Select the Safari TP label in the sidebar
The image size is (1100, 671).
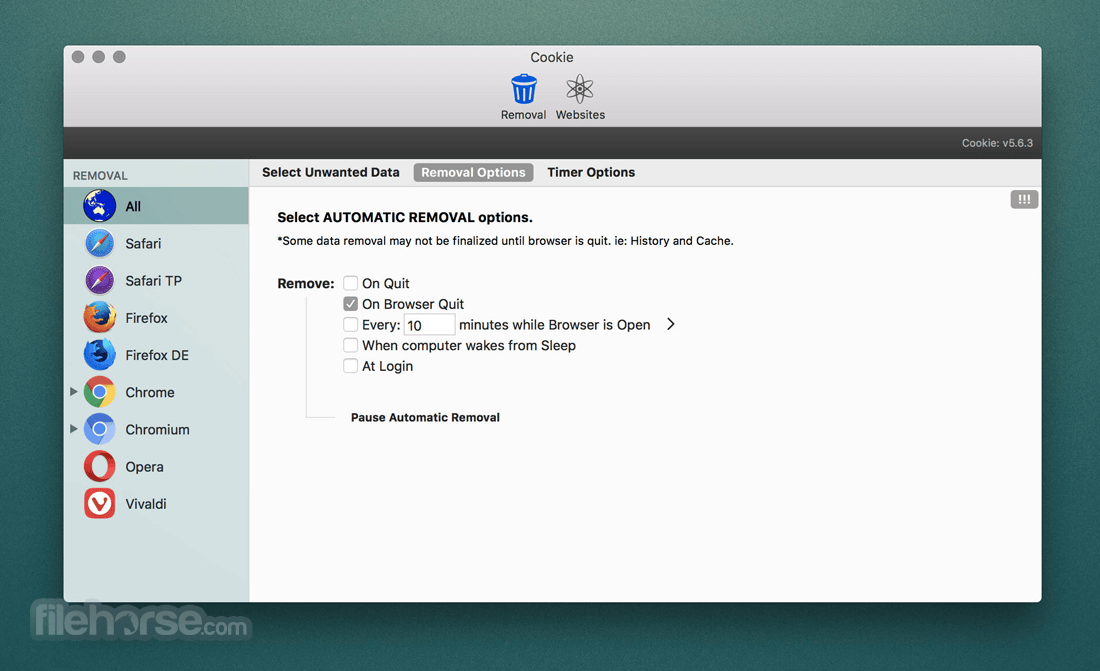coord(154,281)
